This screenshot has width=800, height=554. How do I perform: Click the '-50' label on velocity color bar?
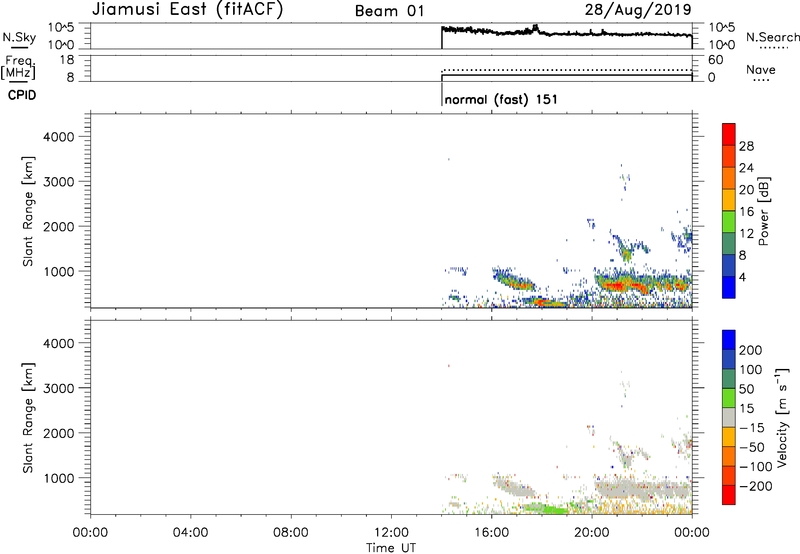[752, 447]
